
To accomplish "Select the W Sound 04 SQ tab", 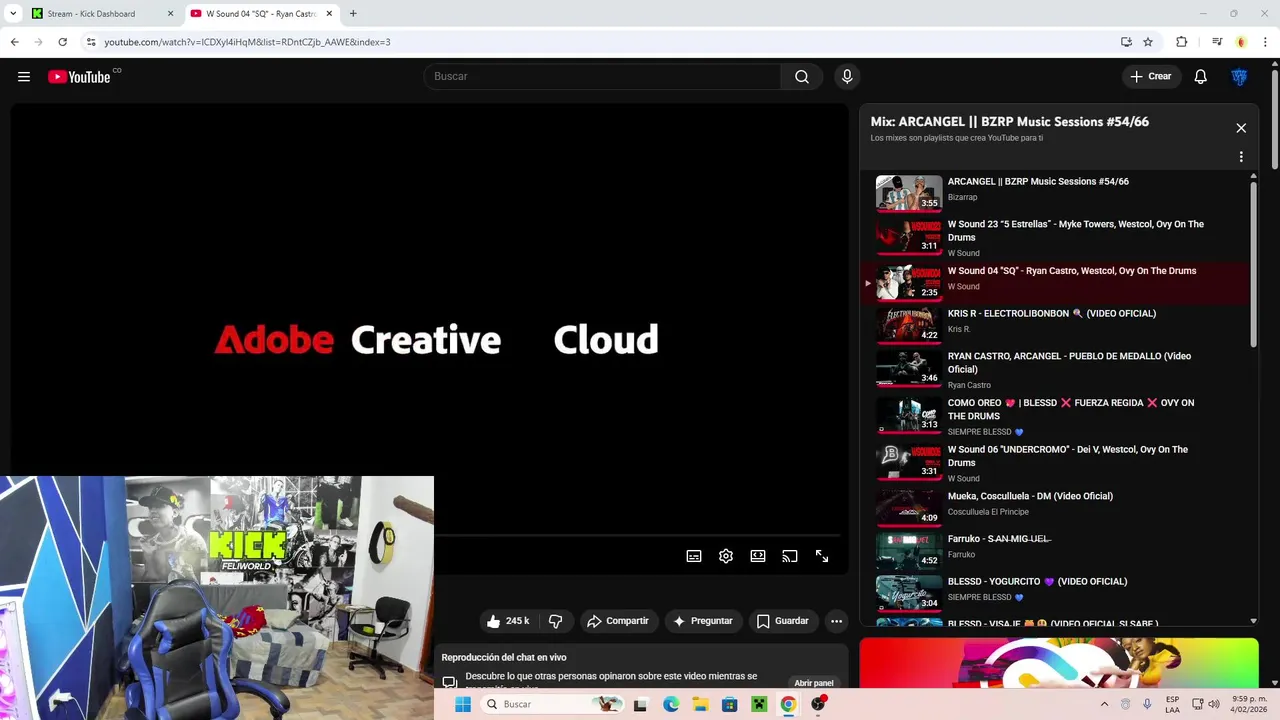I will click(260, 14).
